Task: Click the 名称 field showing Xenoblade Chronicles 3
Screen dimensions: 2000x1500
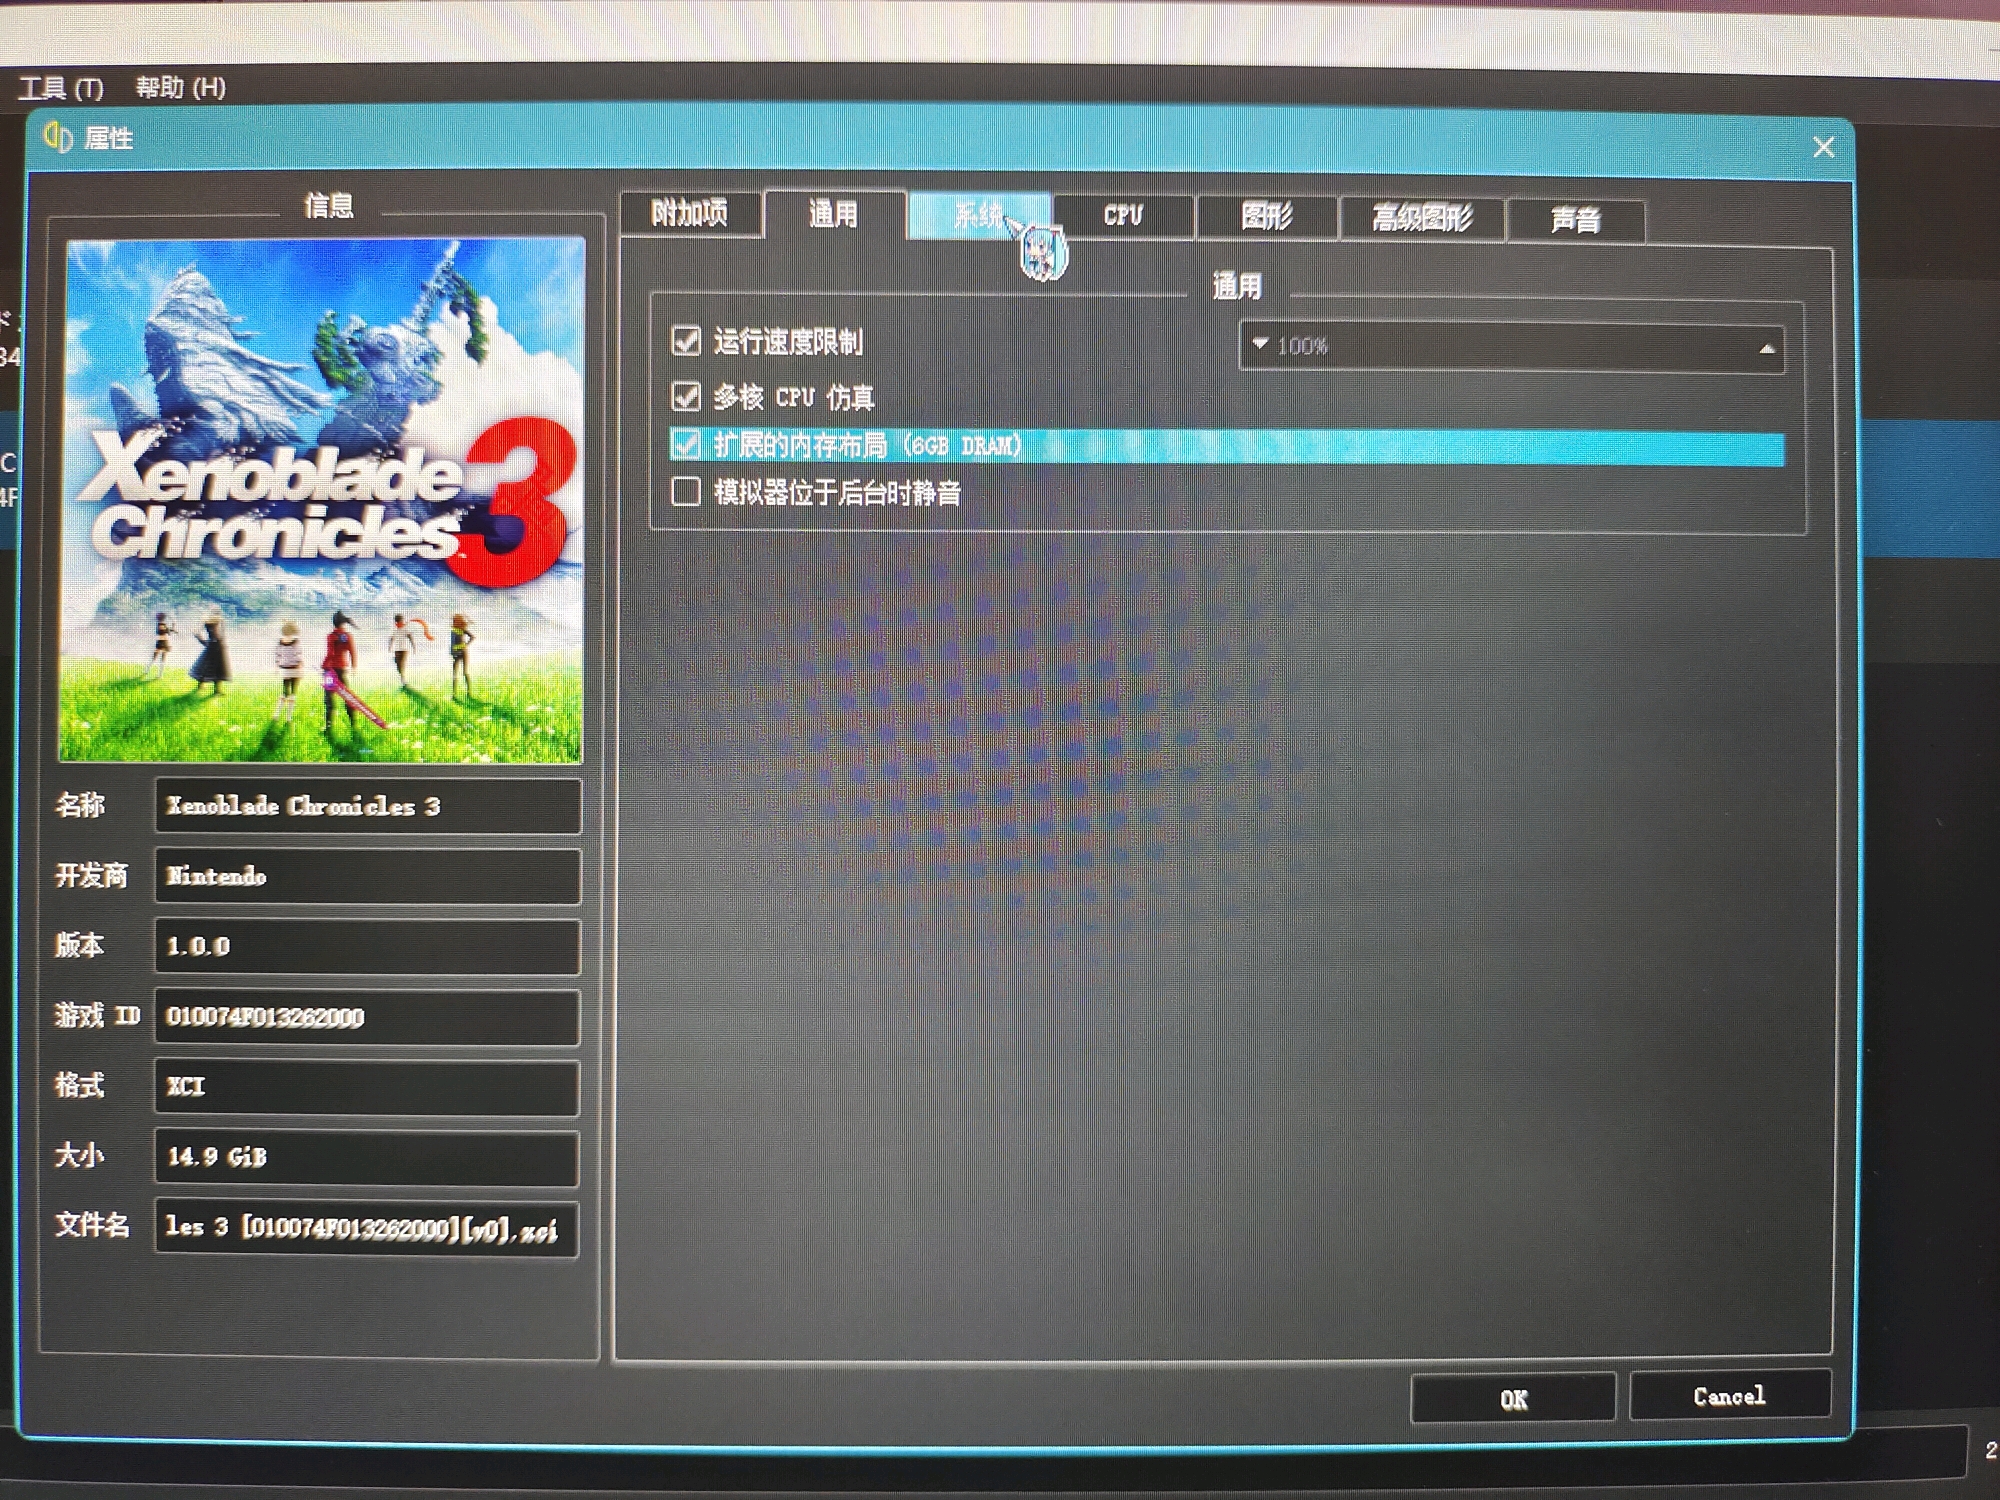Action: pyautogui.click(x=368, y=806)
